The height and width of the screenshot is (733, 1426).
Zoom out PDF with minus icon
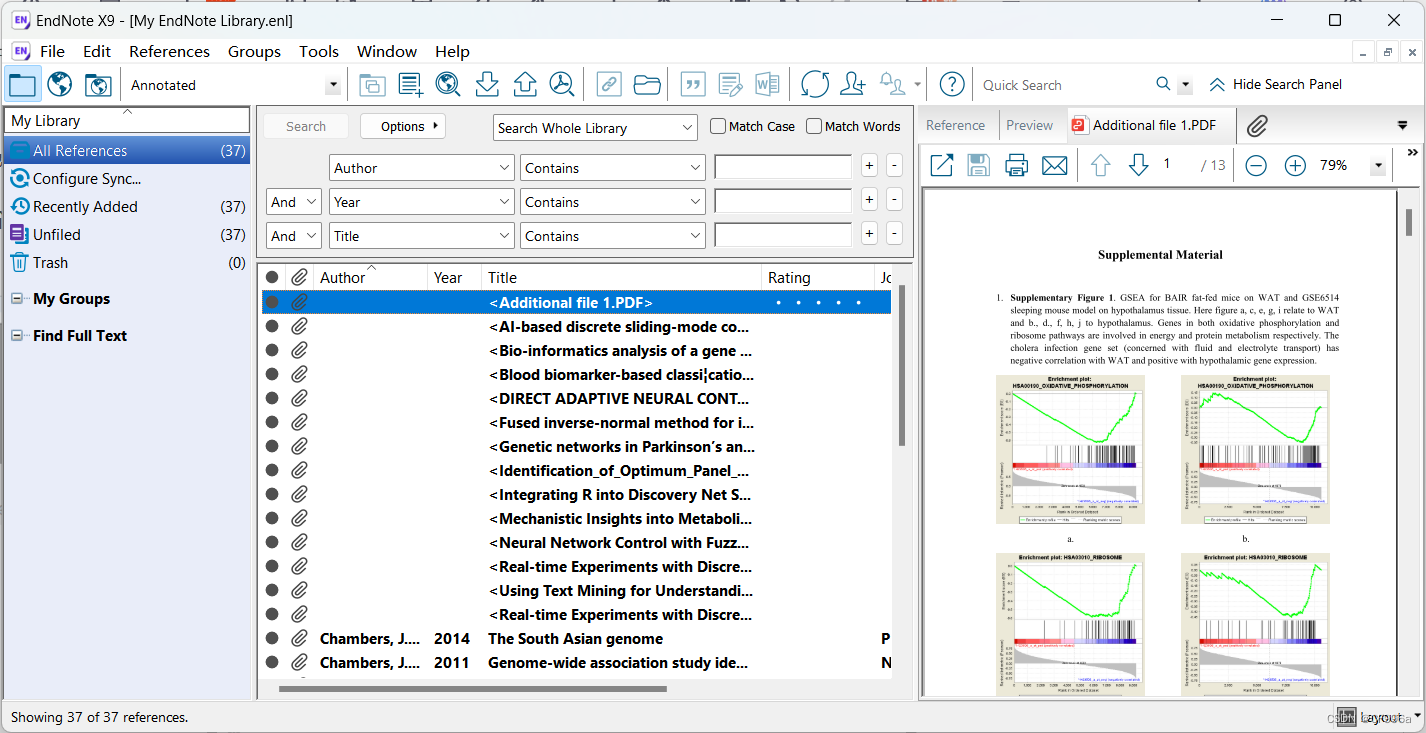pos(1256,166)
